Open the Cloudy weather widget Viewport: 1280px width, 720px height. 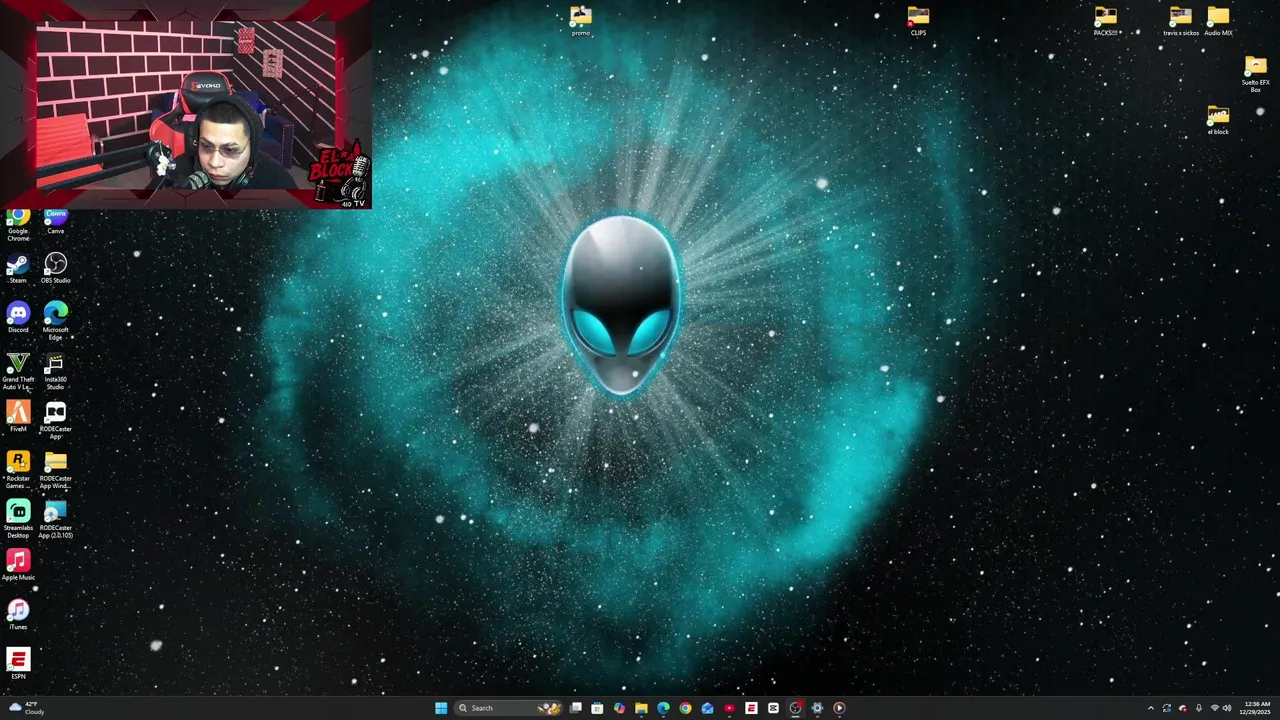tap(27, 708)
